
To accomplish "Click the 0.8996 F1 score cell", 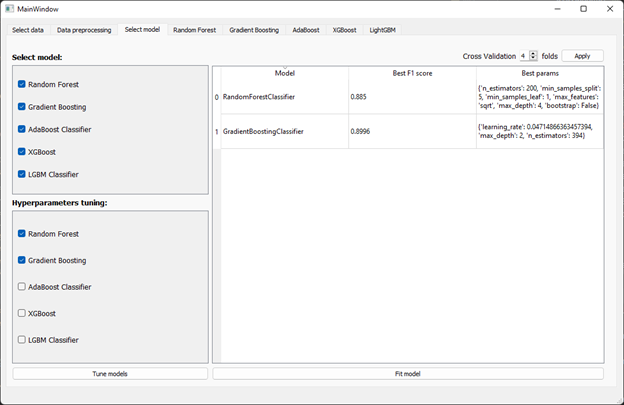I will [412, 132].
